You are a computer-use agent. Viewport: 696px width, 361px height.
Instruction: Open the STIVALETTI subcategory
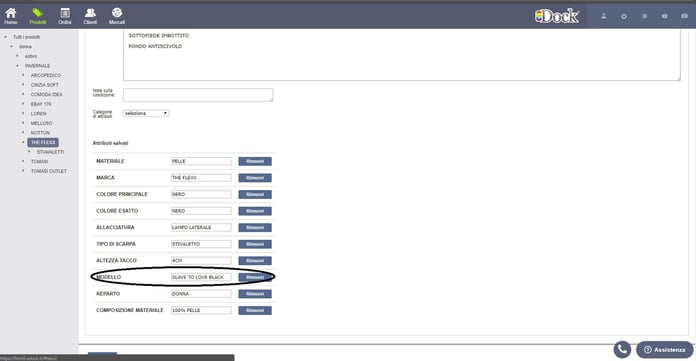50,152
